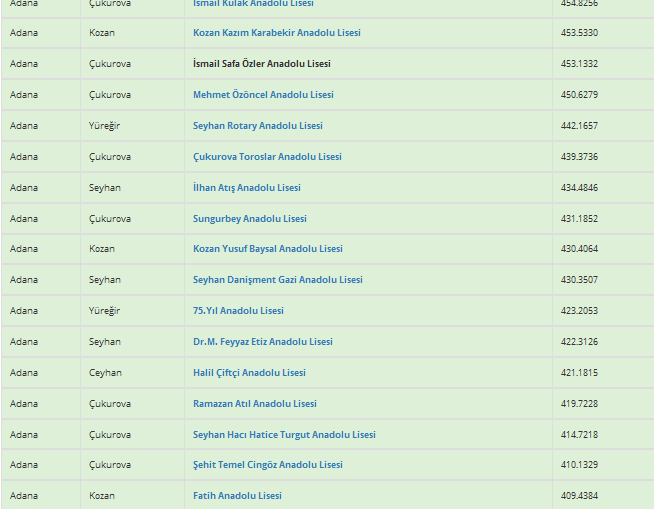This screenshot has height=509, width=654.
Task: Open Kozan Kazım Karabekir Anadolu Lisesi link
Action: point(276,33)
